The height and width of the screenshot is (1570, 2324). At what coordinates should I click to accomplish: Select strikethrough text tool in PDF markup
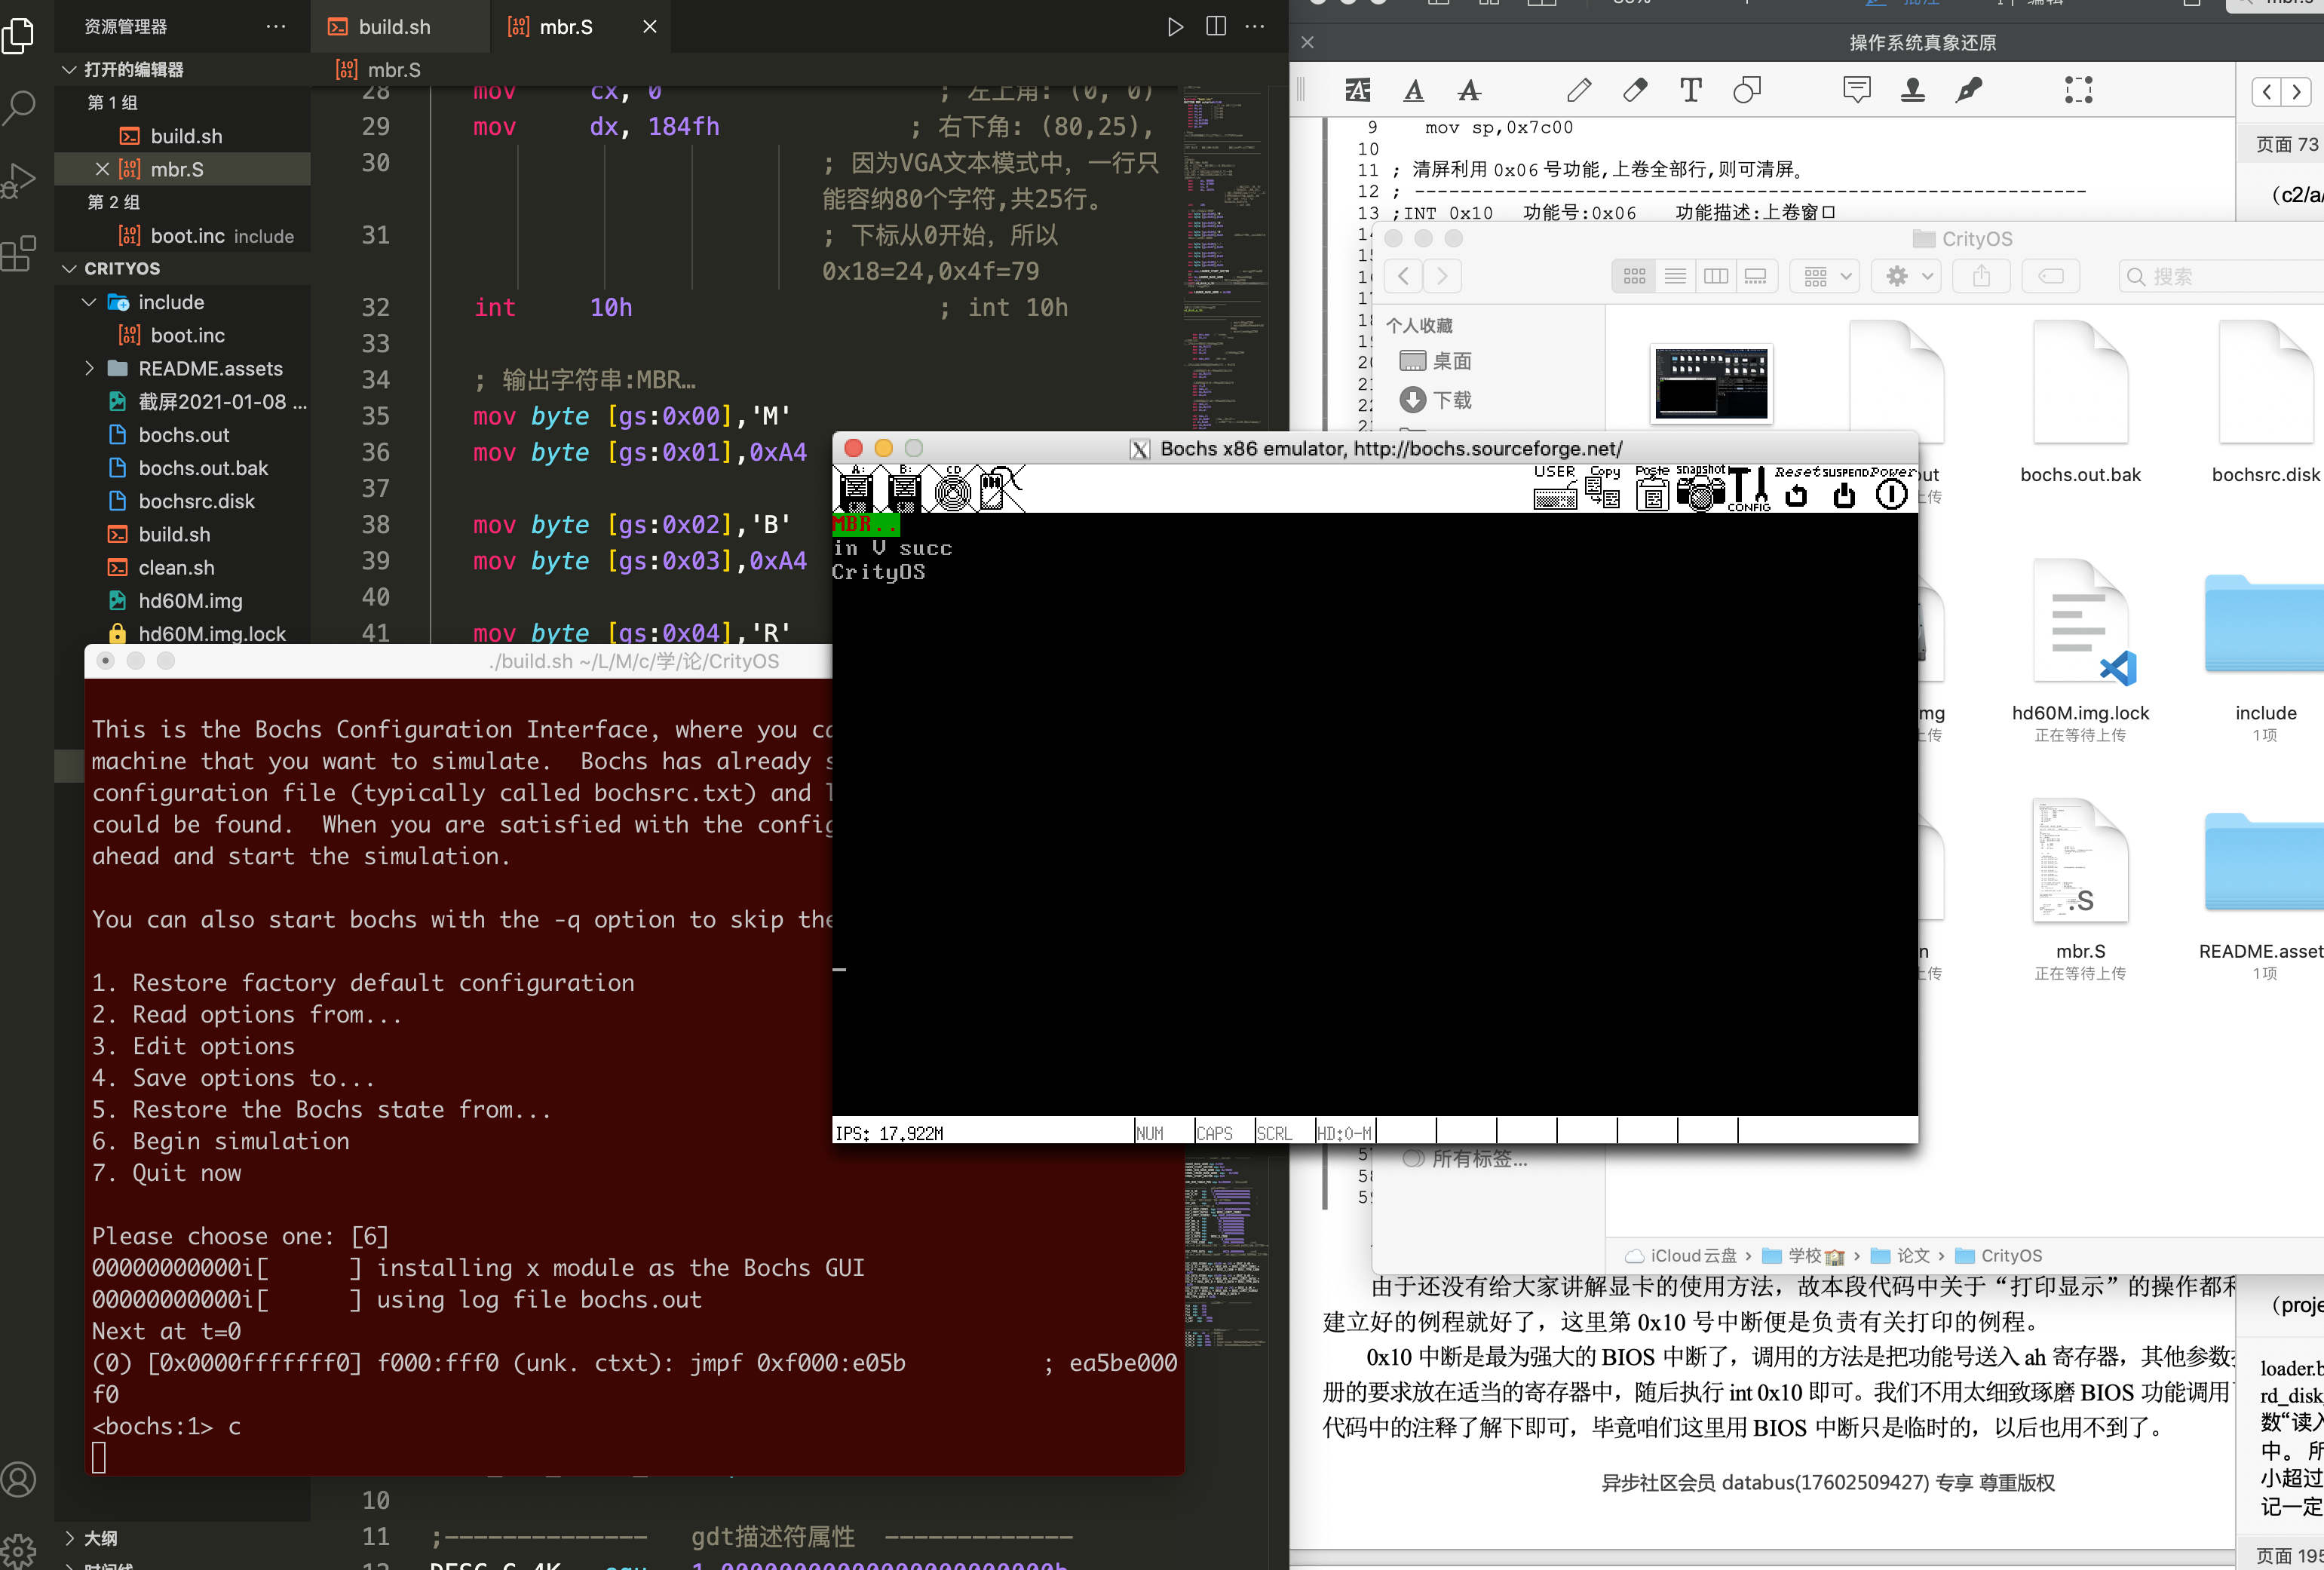click(x=1469, y=90)
